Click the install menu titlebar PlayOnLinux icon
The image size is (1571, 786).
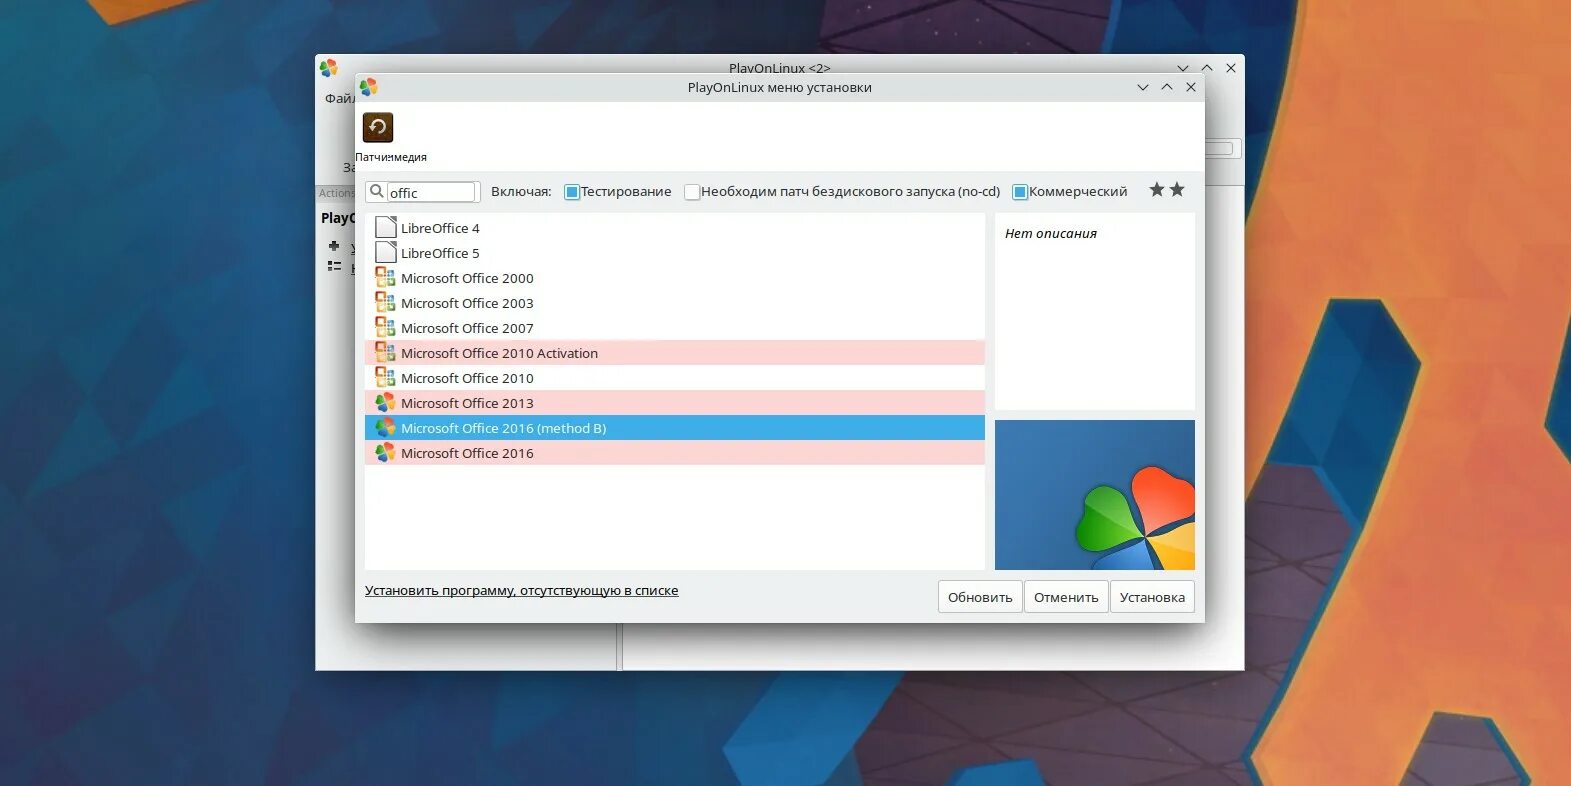pyautogui.click(x=368, y=87)
